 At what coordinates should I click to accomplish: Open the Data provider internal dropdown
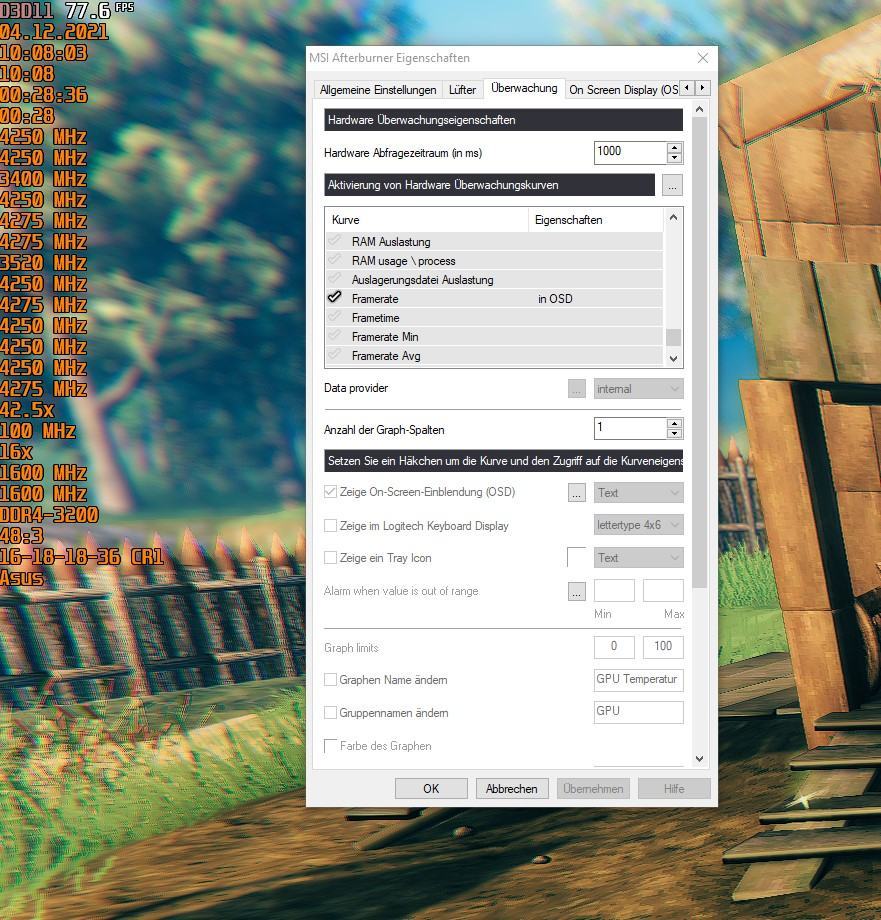click(x=638, y=389)
